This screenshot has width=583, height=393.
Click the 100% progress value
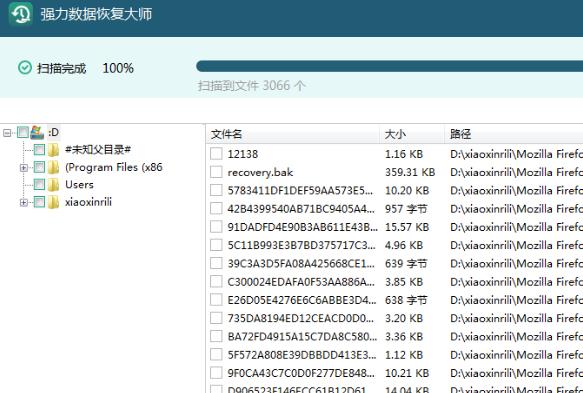point(118,68)
